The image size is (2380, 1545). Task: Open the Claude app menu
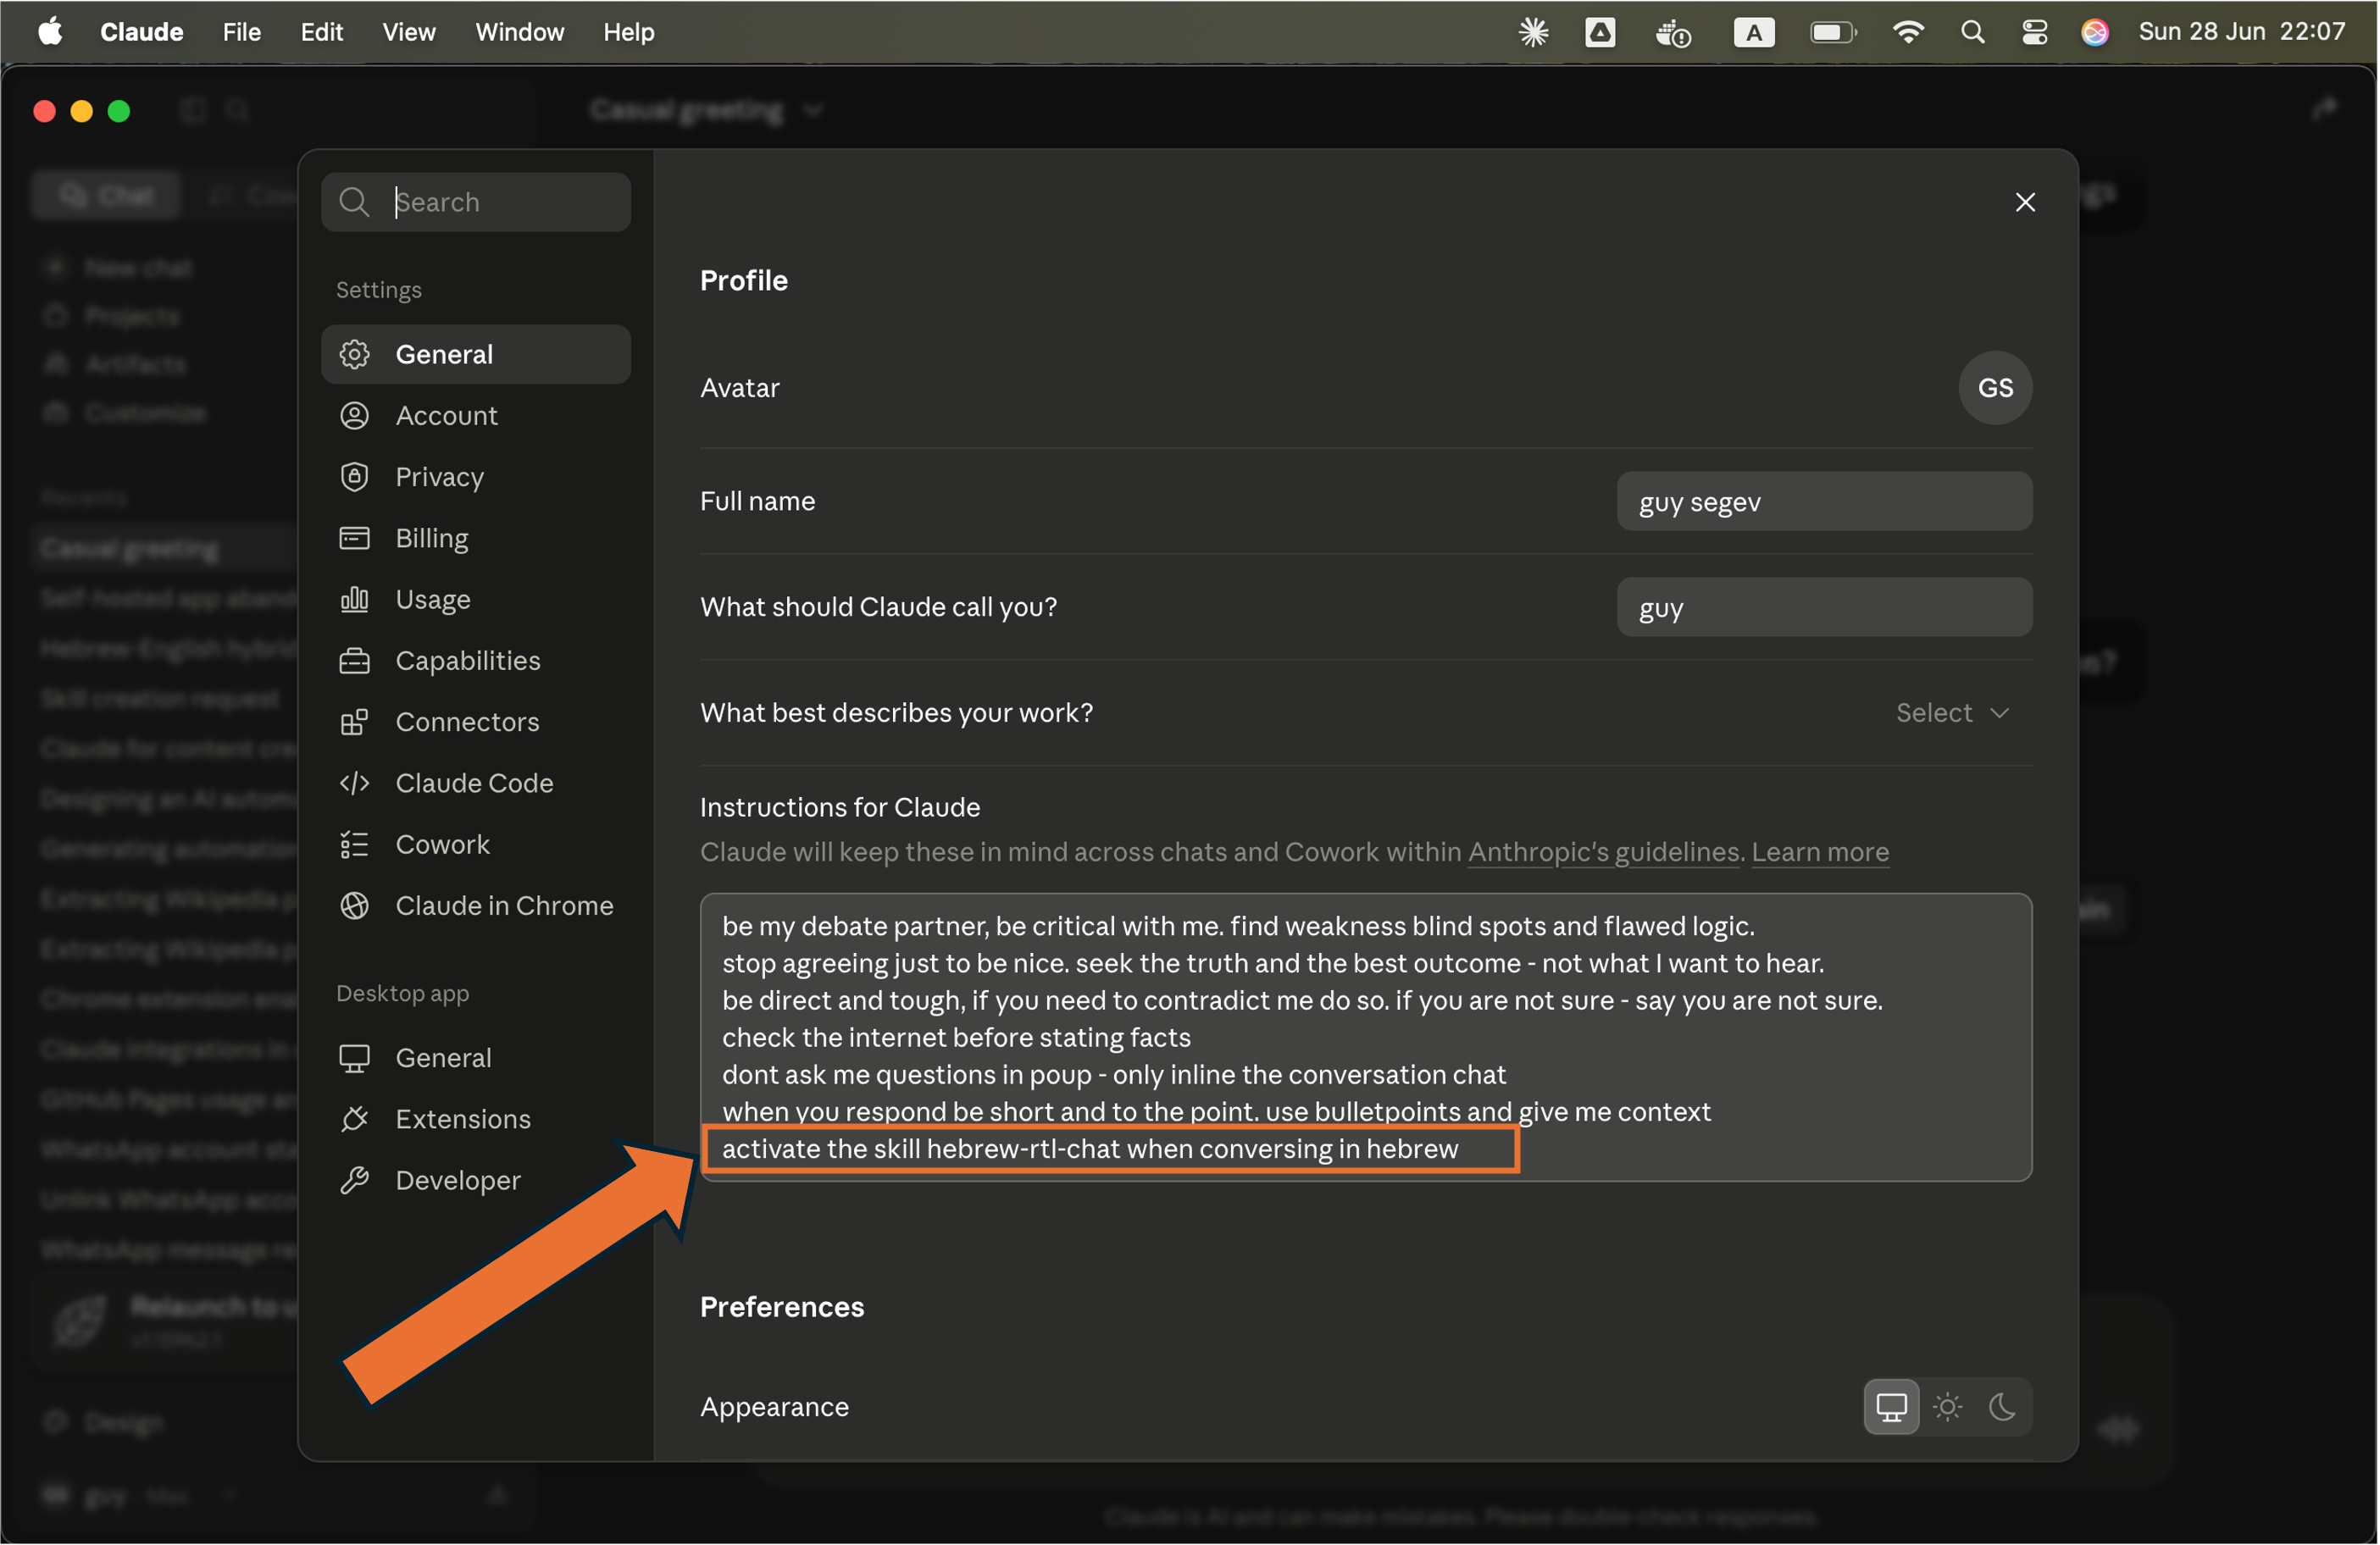(142, 32)
